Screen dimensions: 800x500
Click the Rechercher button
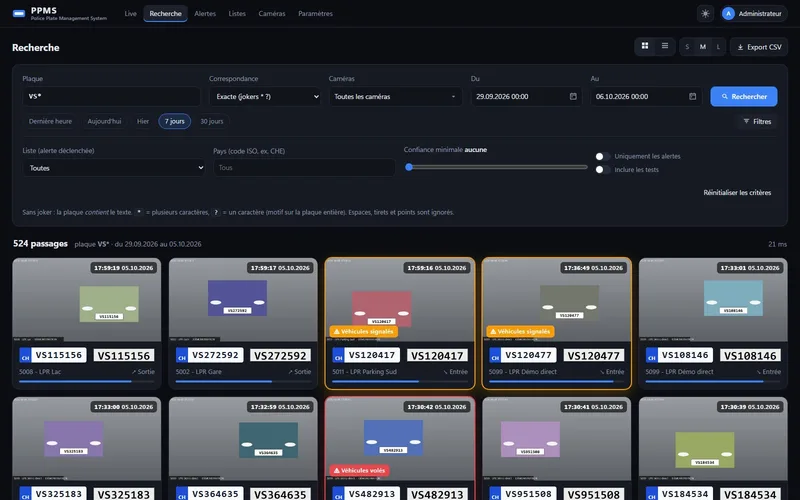point(744,96)
